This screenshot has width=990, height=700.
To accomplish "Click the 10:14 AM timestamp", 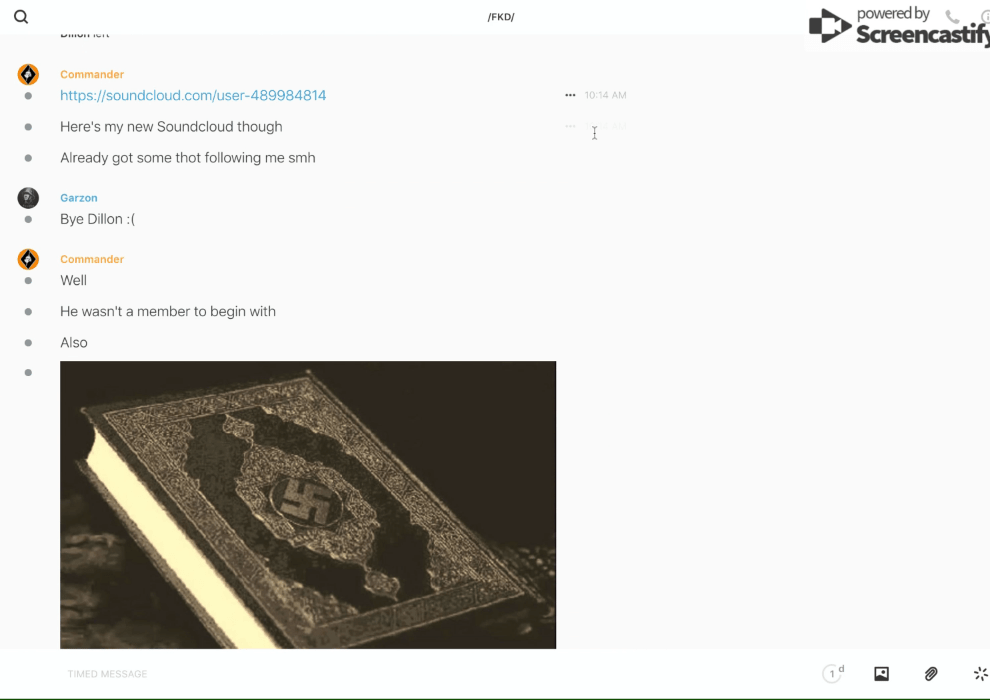I will tap(605, 96).
